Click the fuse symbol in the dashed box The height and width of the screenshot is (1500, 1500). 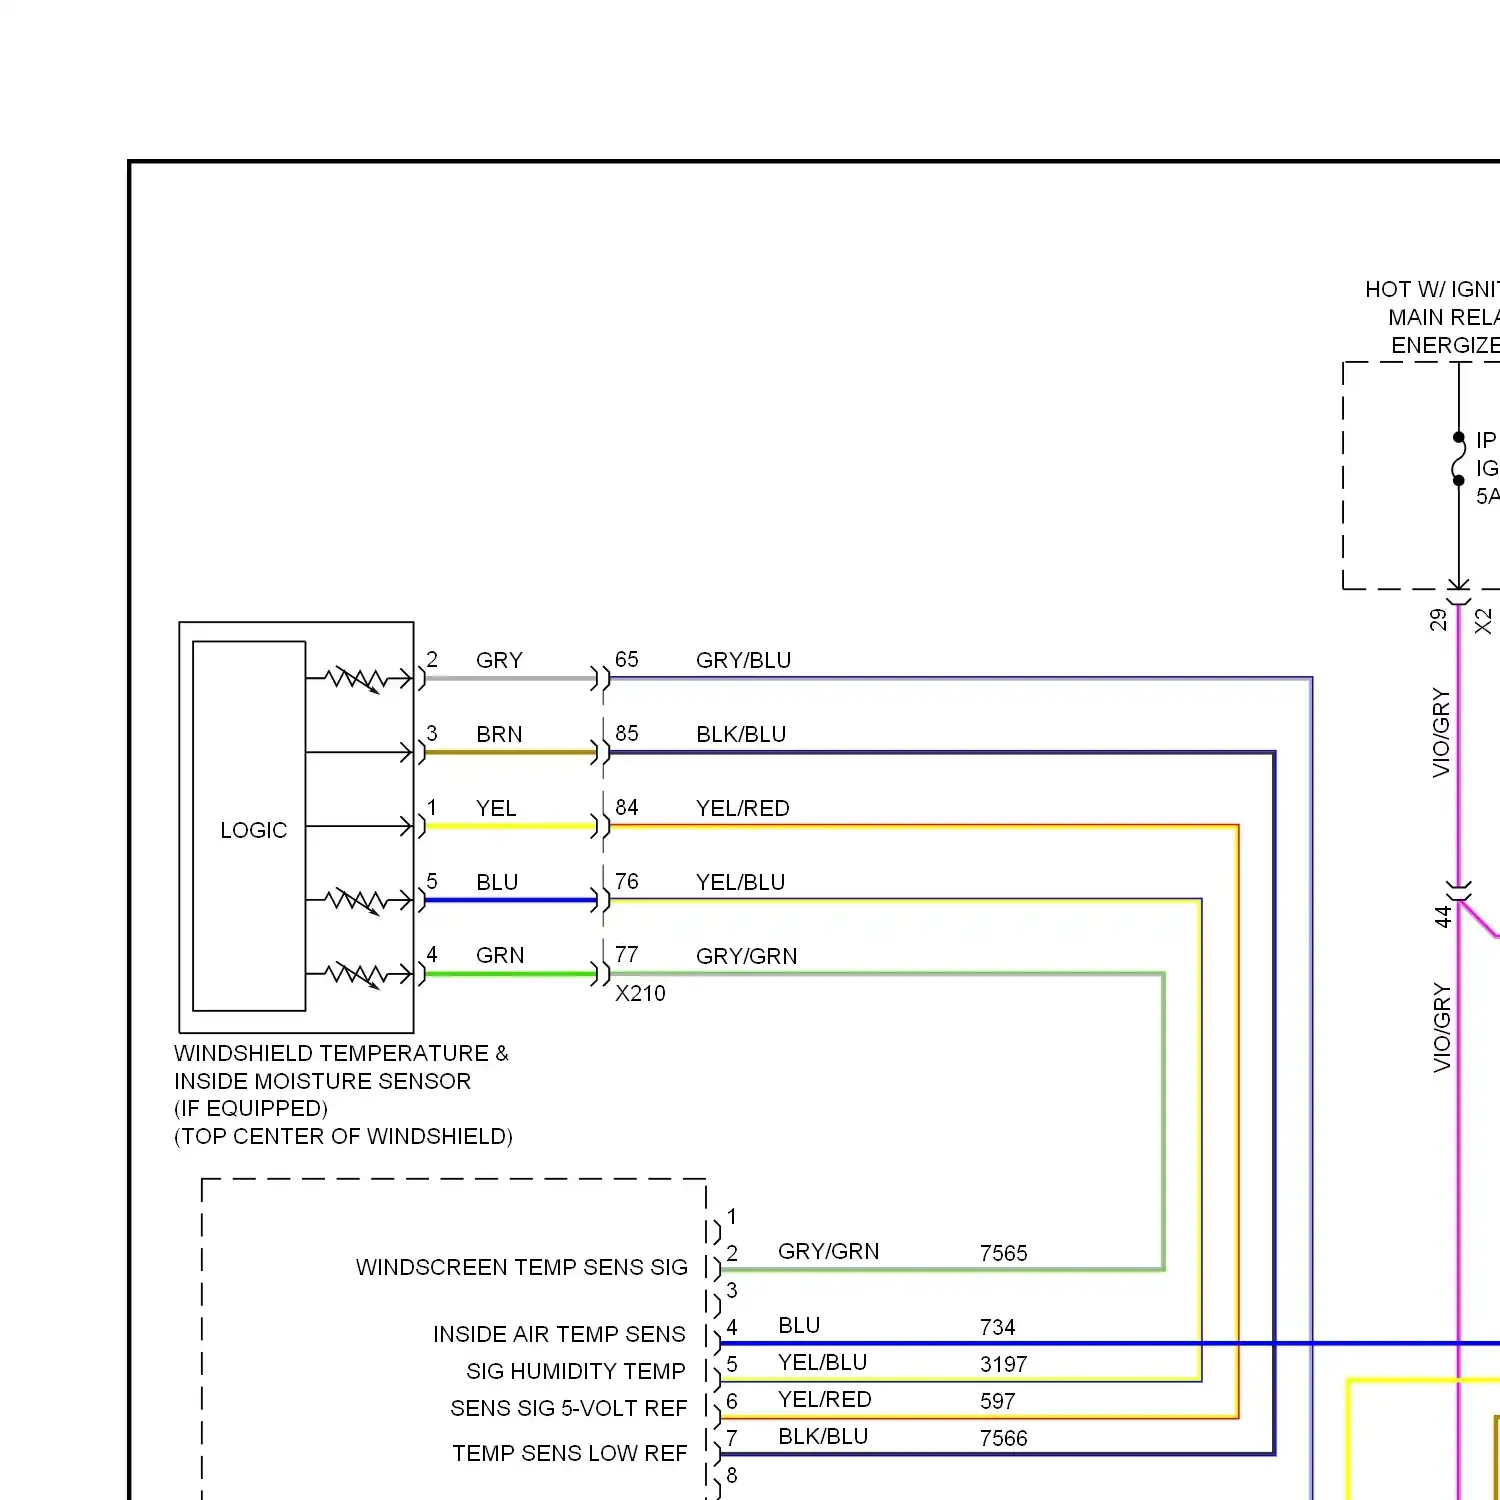pos(1459,459)
